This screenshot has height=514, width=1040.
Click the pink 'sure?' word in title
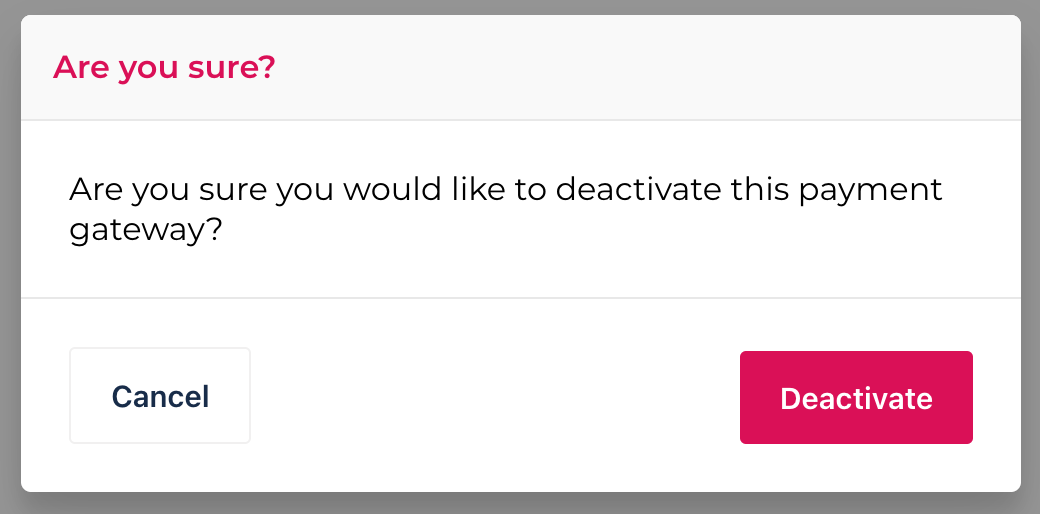(x=231, y=68)
